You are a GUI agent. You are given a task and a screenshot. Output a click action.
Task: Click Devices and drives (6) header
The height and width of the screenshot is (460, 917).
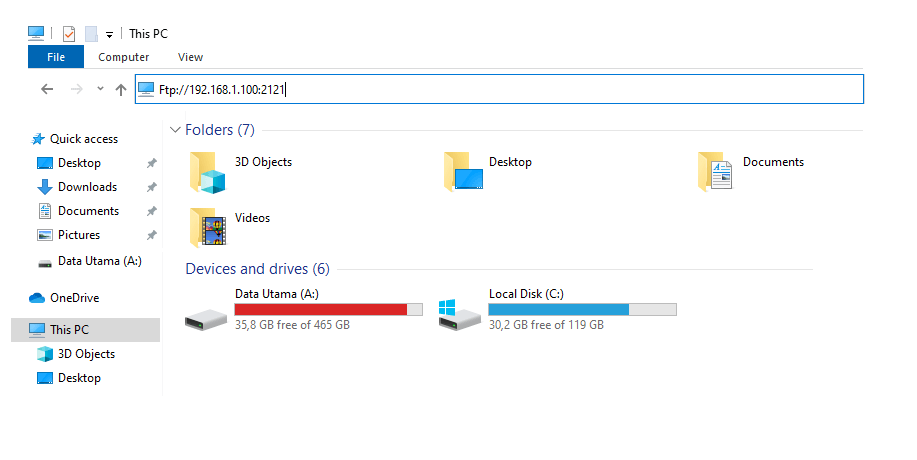click(x=257, y=269)
